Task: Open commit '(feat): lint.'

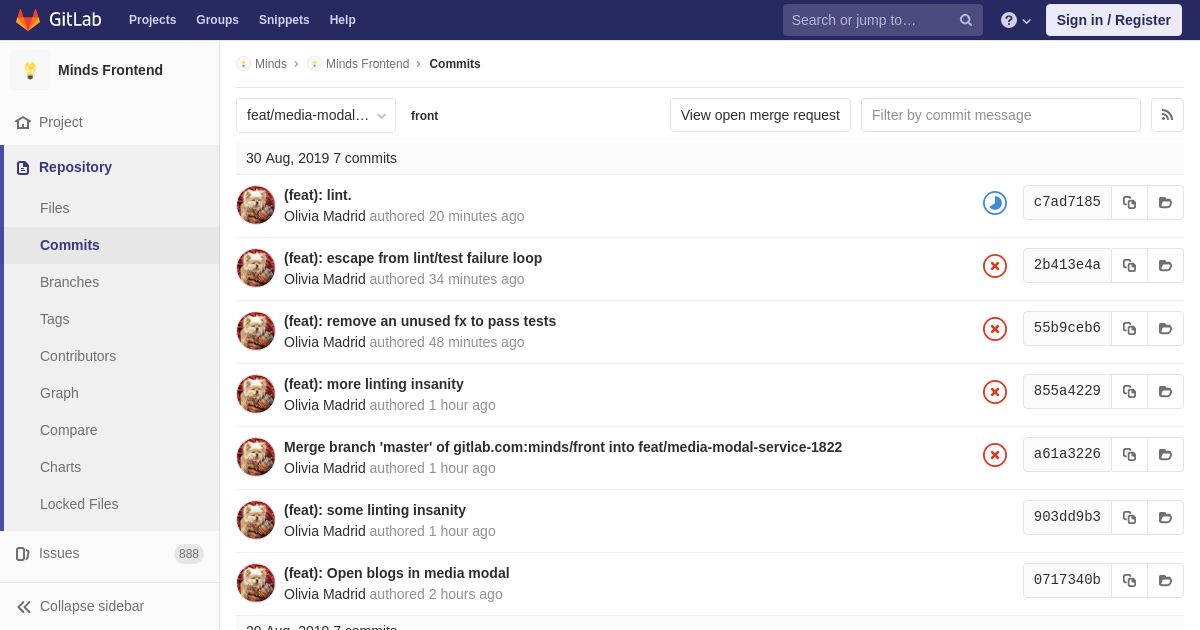Action: click(318, 195)
